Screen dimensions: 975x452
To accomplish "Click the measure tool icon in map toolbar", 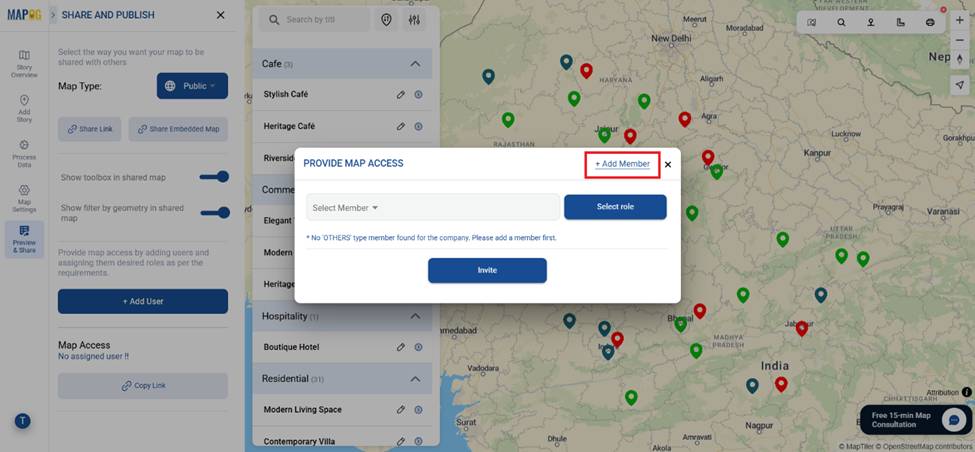I will 901,22.
